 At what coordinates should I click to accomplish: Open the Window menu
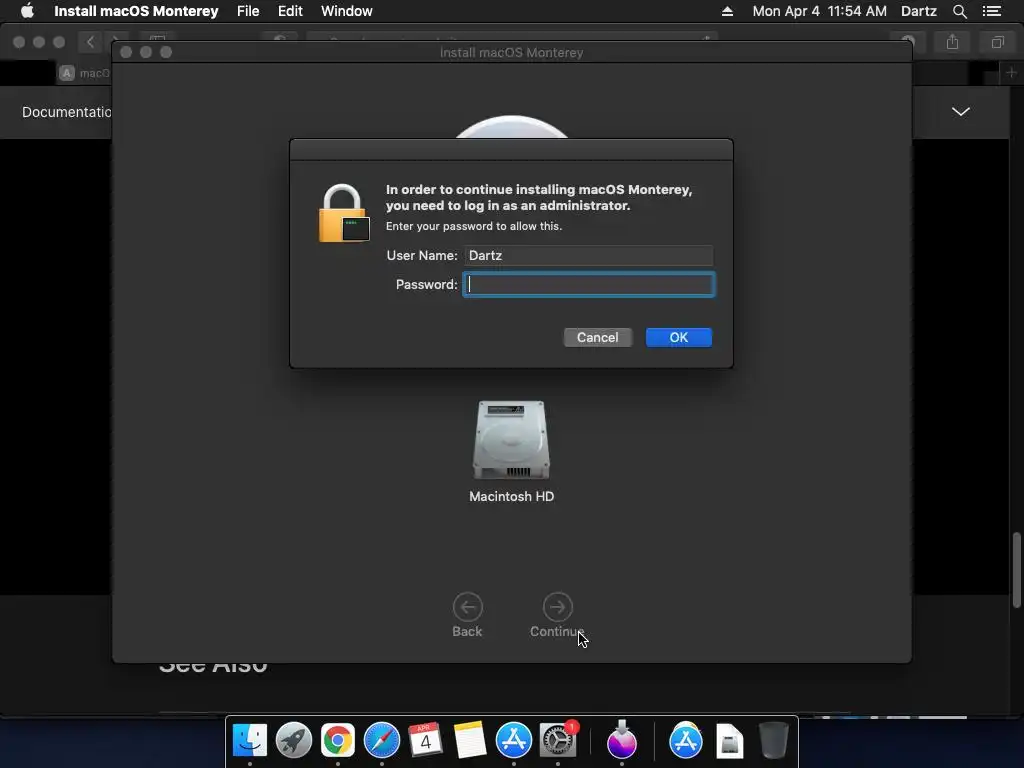click(x=347, y=11)
